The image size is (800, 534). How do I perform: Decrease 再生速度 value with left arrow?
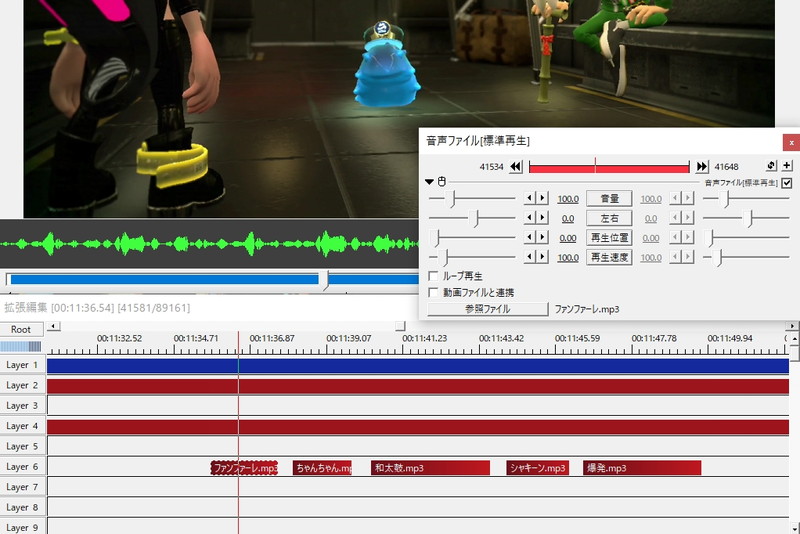tap(530, 257)
